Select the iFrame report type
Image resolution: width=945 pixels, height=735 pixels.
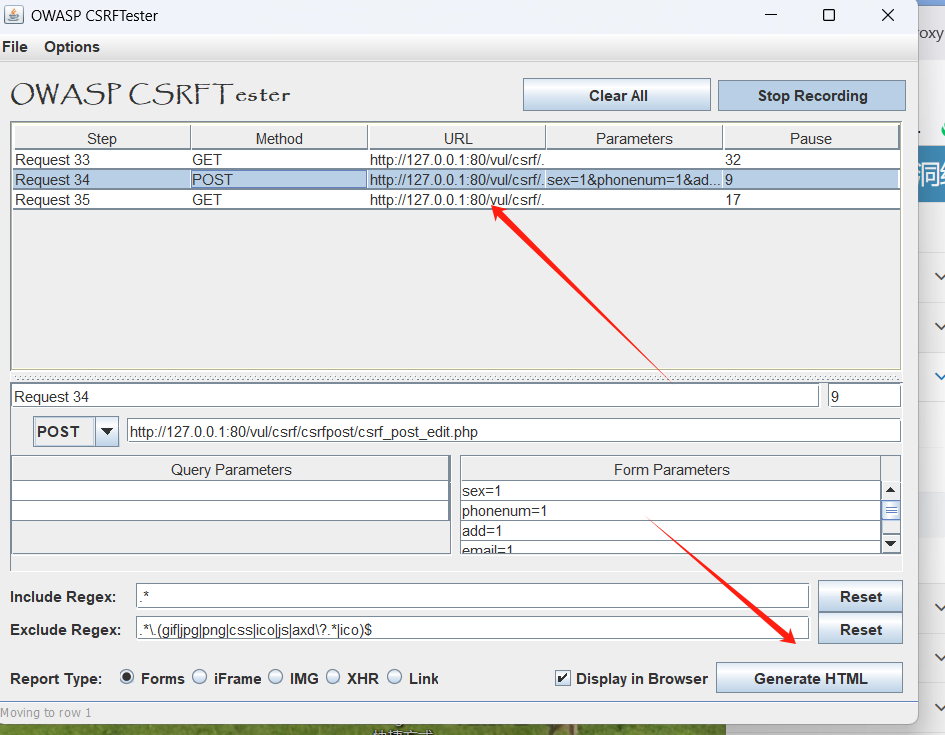[199, 677]
